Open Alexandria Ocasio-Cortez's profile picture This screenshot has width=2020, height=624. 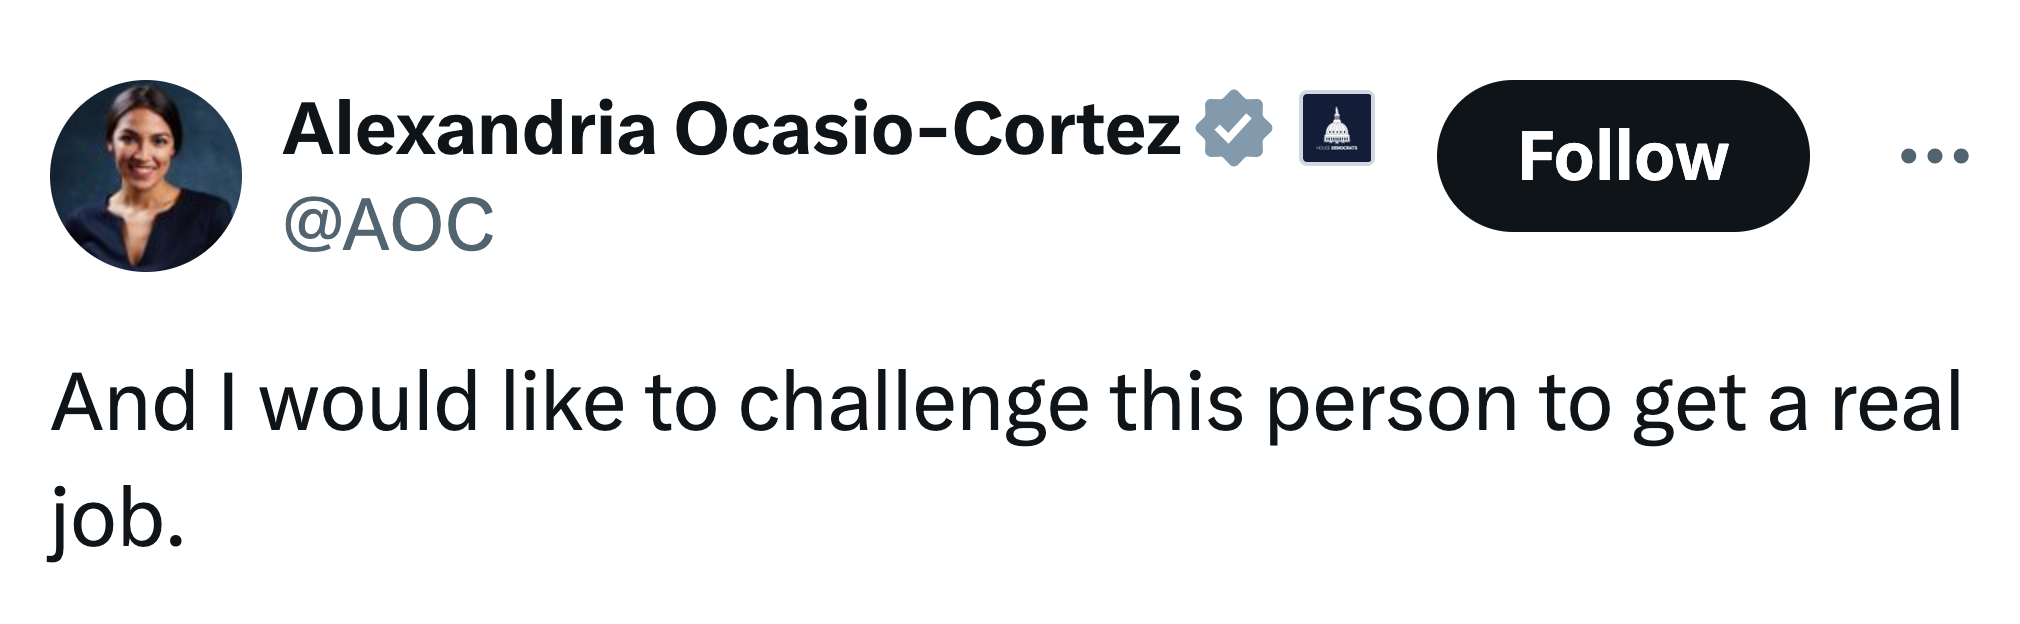click(146, 176)
